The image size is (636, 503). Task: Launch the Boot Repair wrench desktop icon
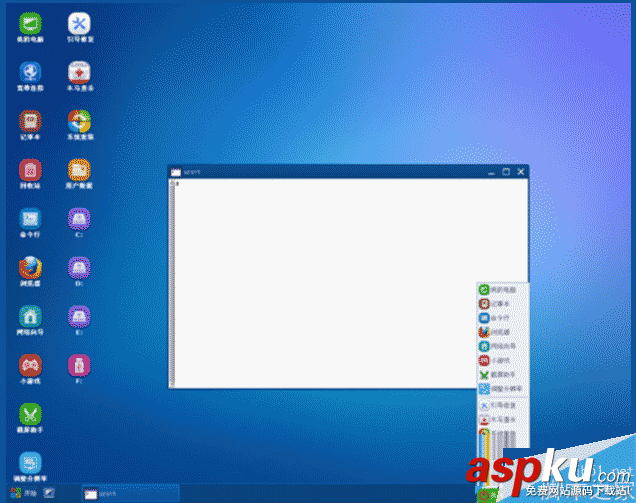coord(79,27)
